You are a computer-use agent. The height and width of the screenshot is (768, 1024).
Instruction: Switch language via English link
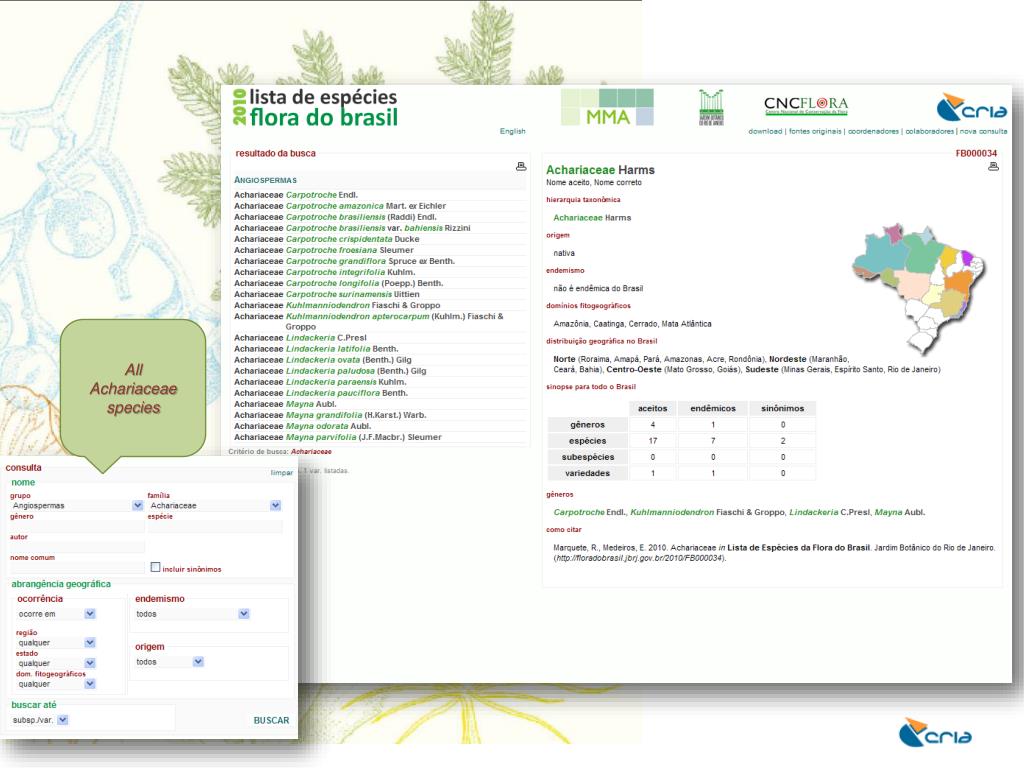click(513, 131)
